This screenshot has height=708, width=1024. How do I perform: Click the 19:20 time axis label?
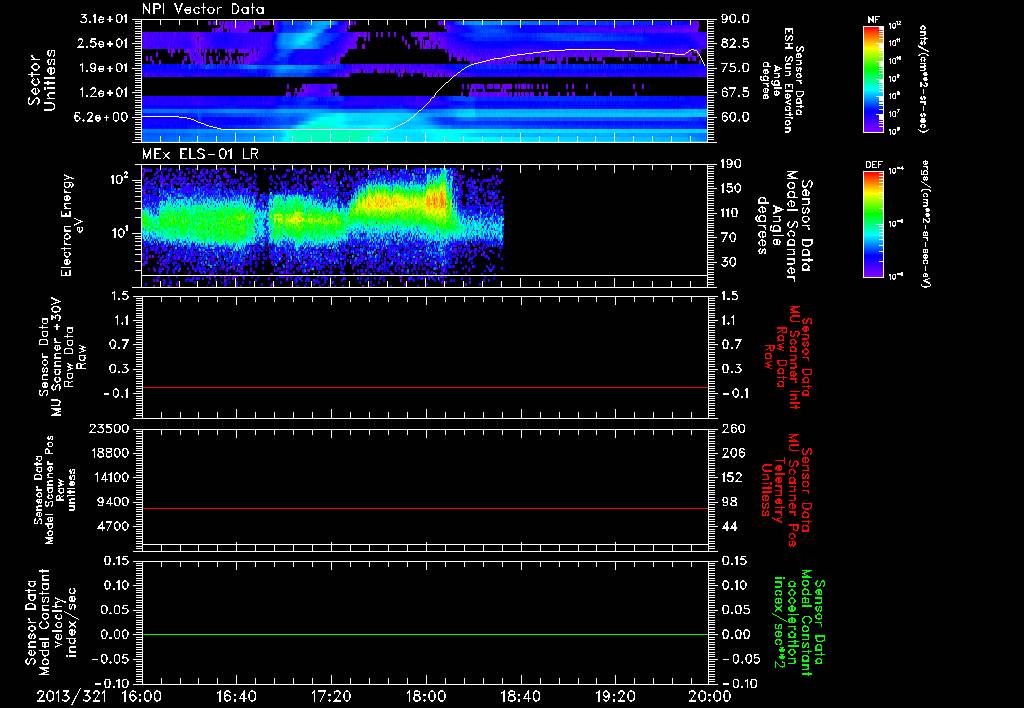tap(615, 696)
